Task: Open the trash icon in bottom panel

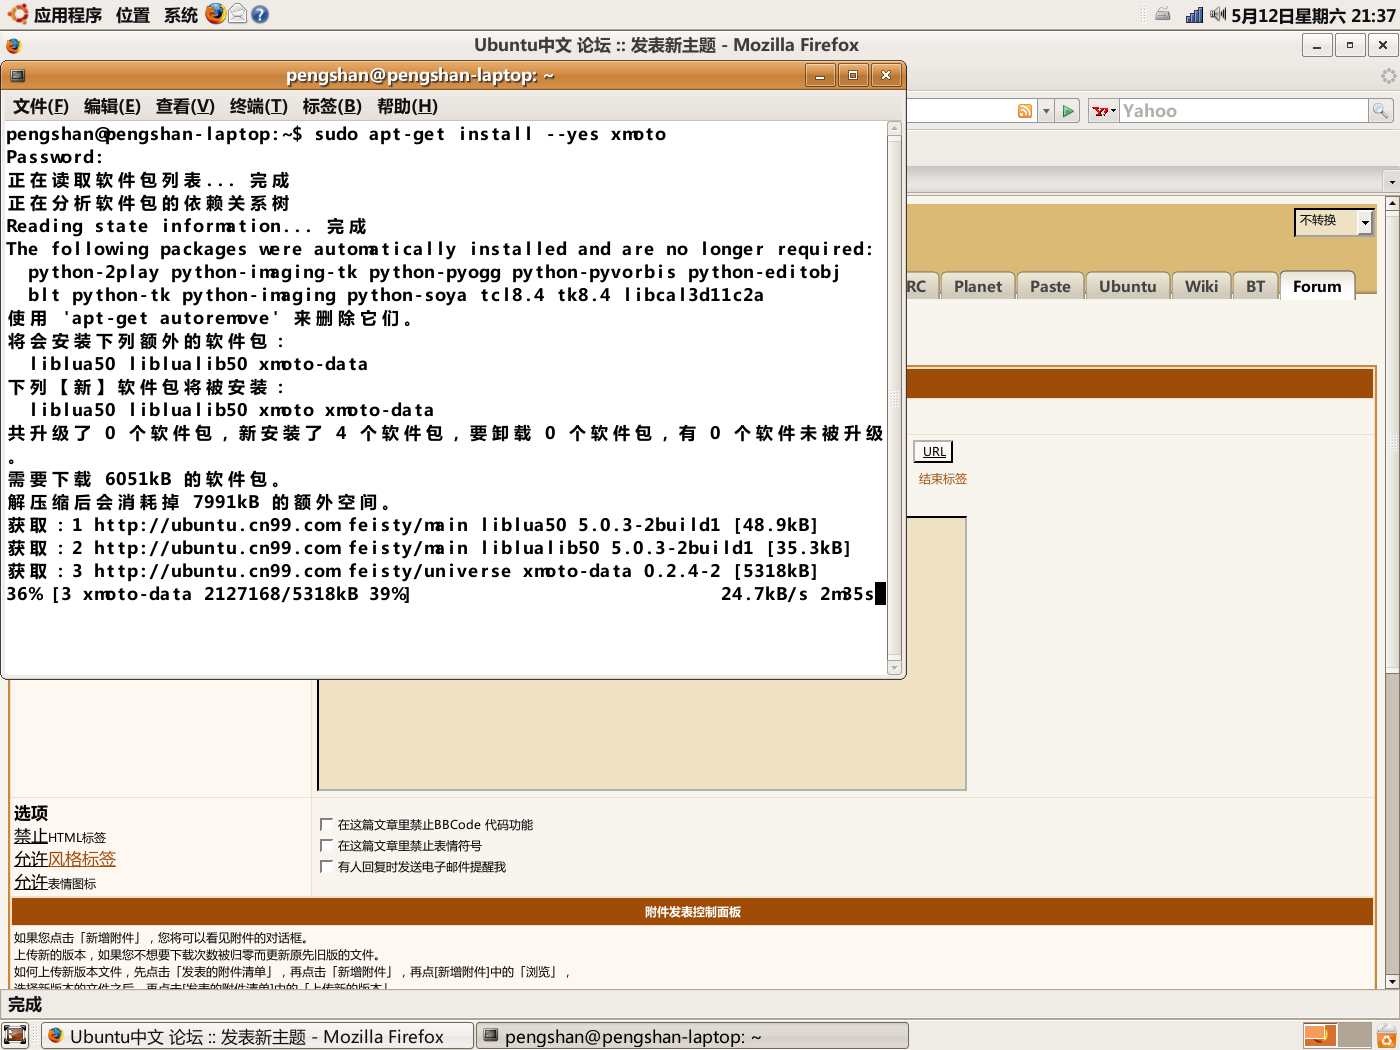Action: point(1386,1035)
